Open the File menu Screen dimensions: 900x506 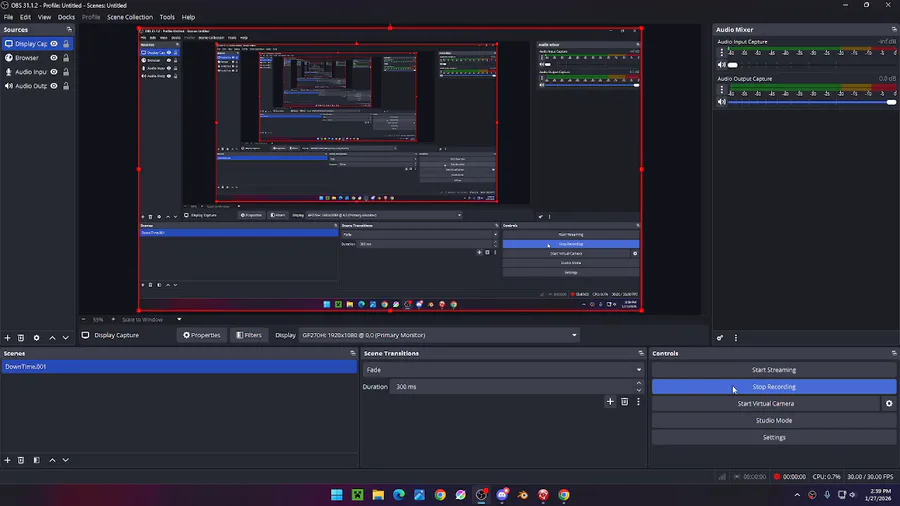pos(9,17)
